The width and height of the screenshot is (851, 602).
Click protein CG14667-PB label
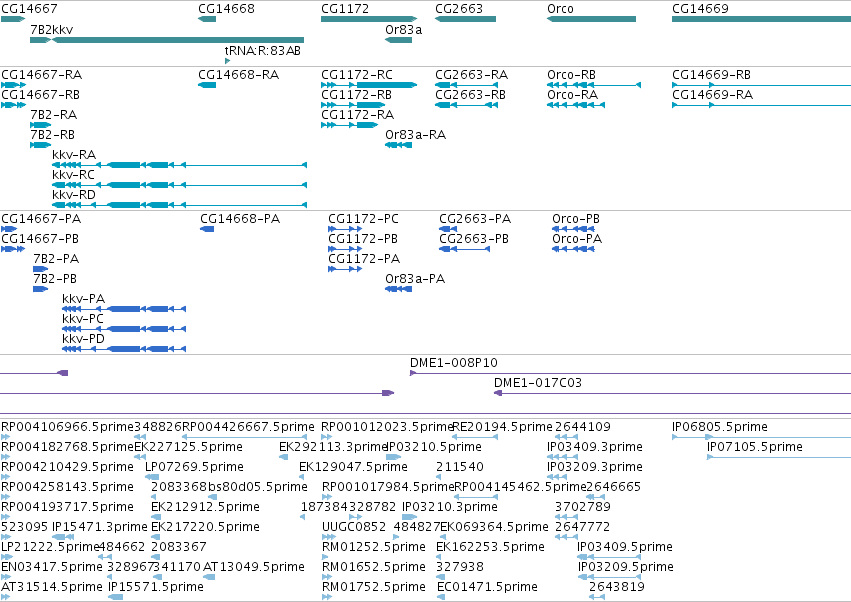pos(40,239)
